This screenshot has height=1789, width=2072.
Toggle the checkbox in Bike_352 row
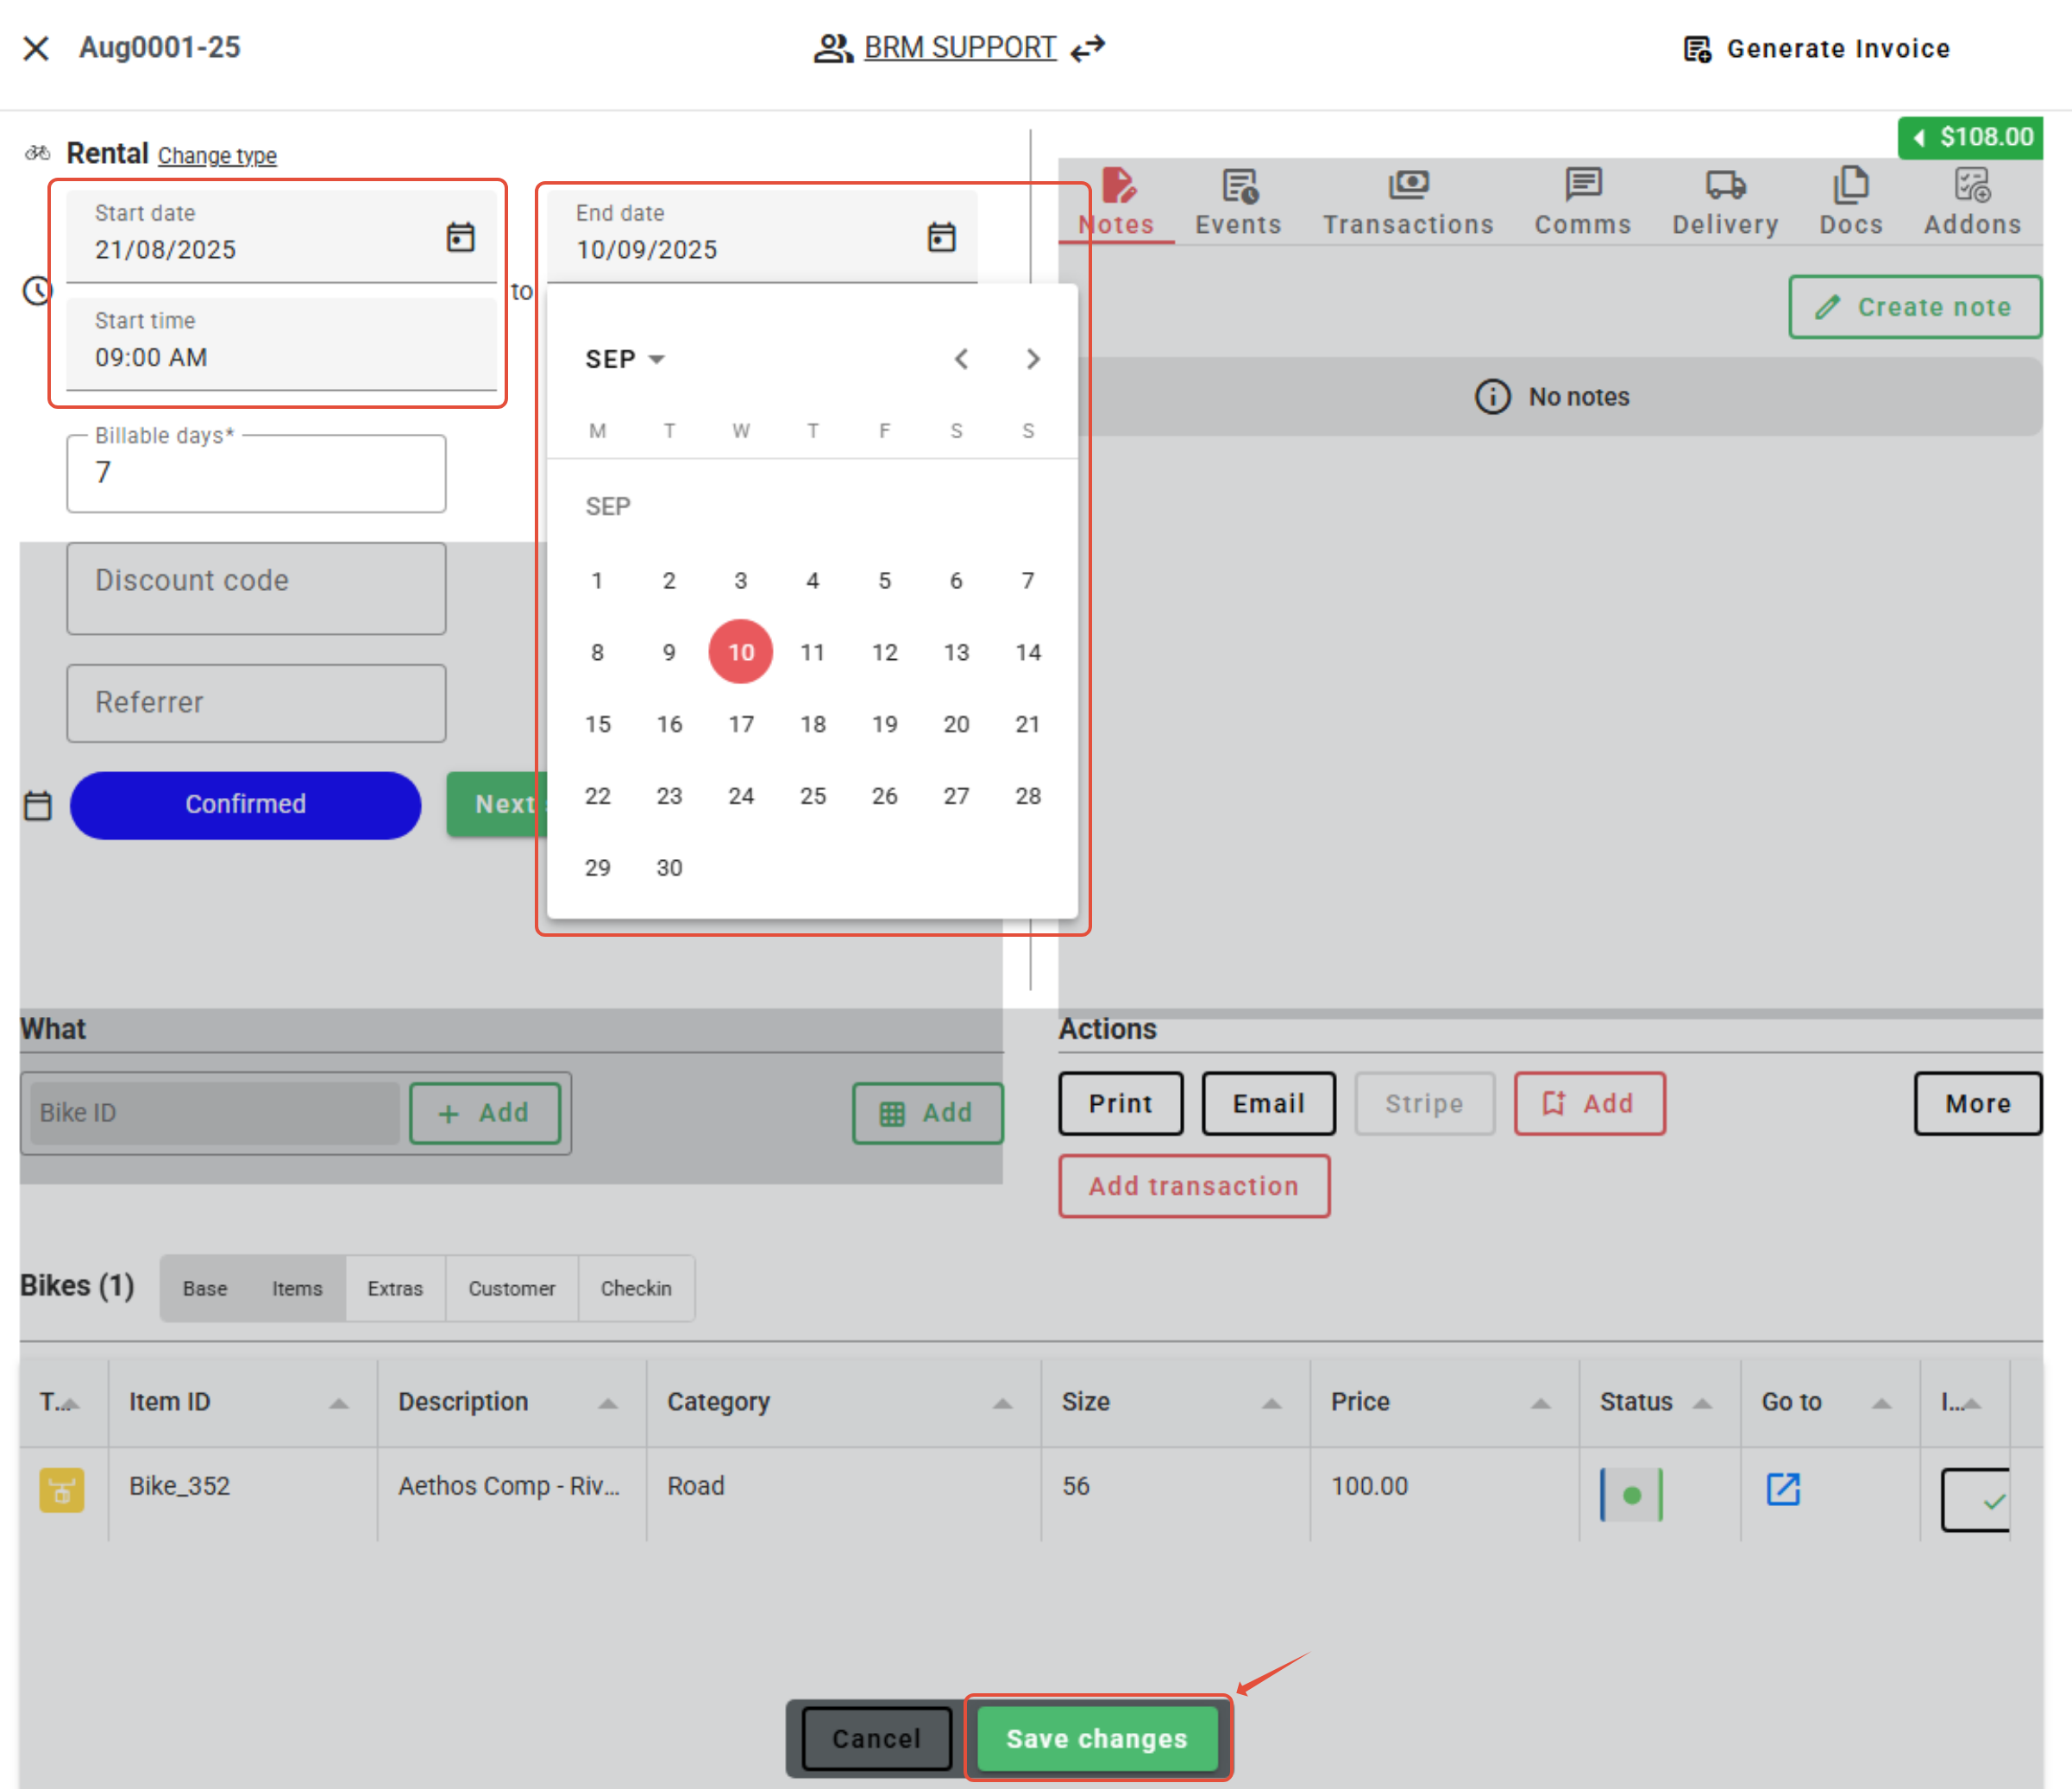coord(1976,1499)
